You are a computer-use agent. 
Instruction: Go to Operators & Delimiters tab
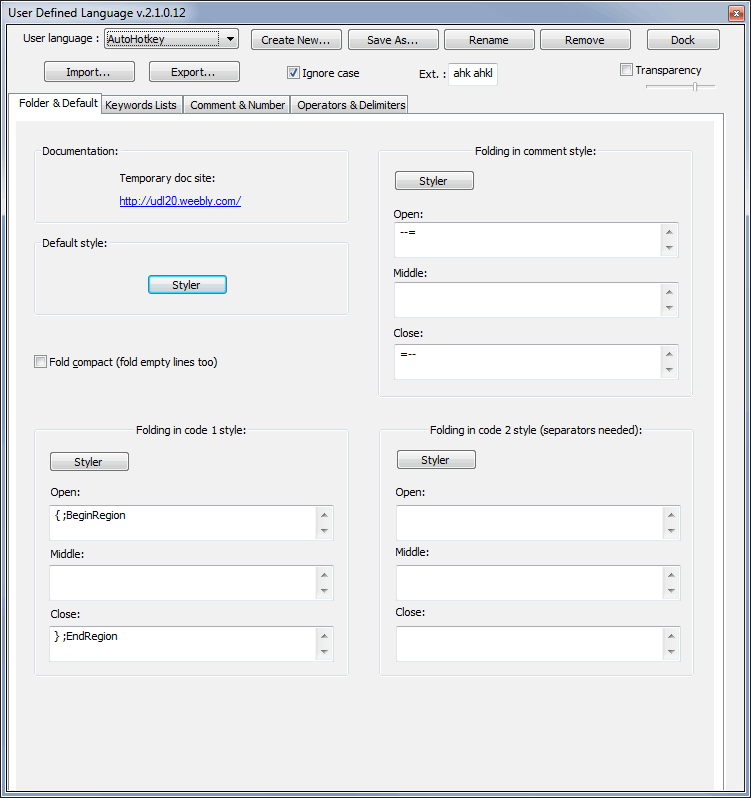pyautogui.click(x=351, y=105)
